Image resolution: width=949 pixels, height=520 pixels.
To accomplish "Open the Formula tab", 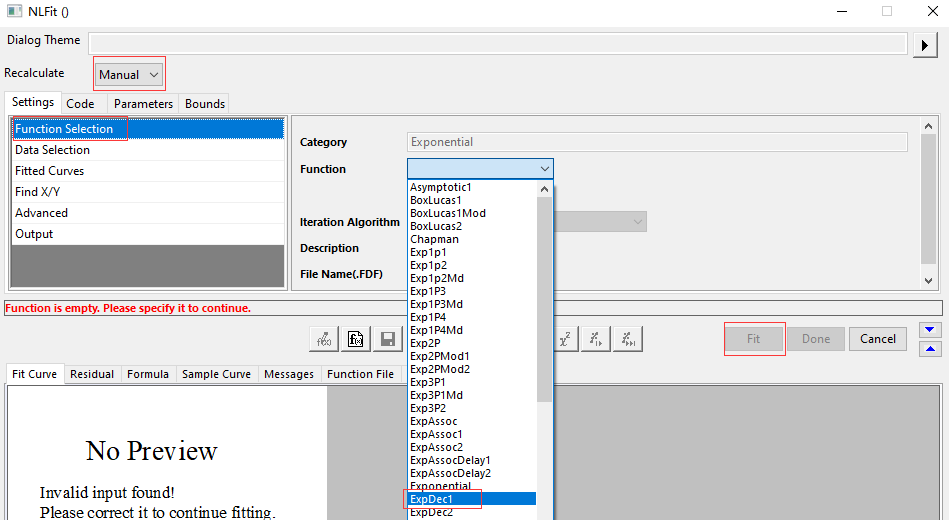I will click(148, 375).
